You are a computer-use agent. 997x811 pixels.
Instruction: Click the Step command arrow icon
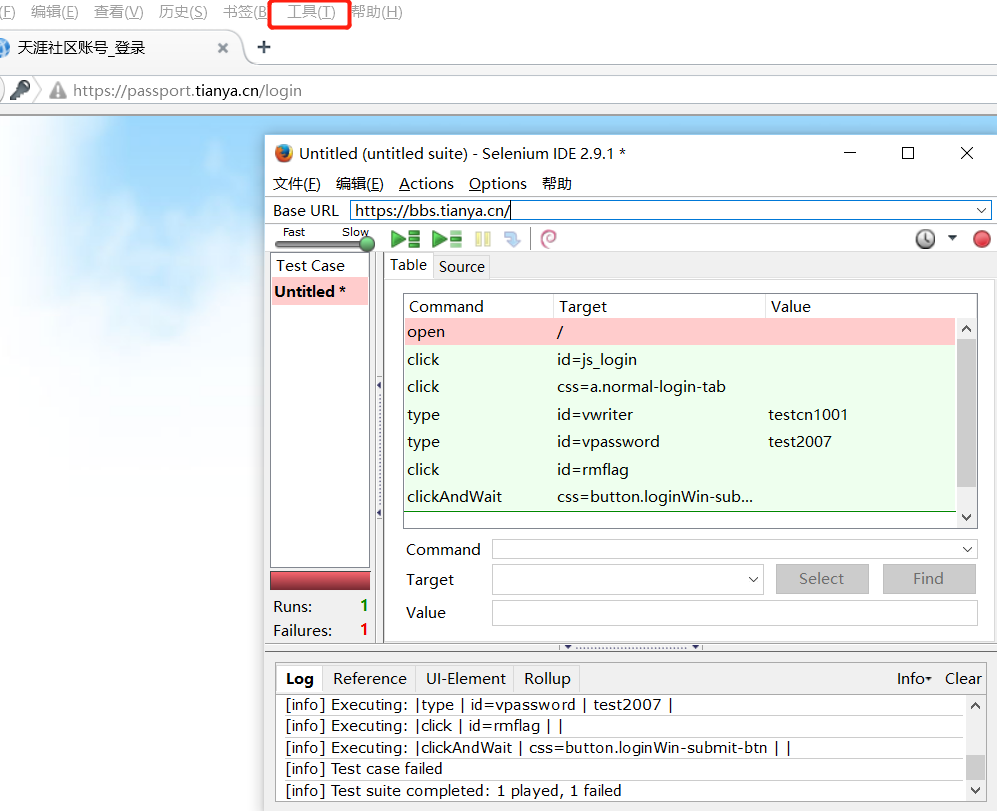(512, 239)
